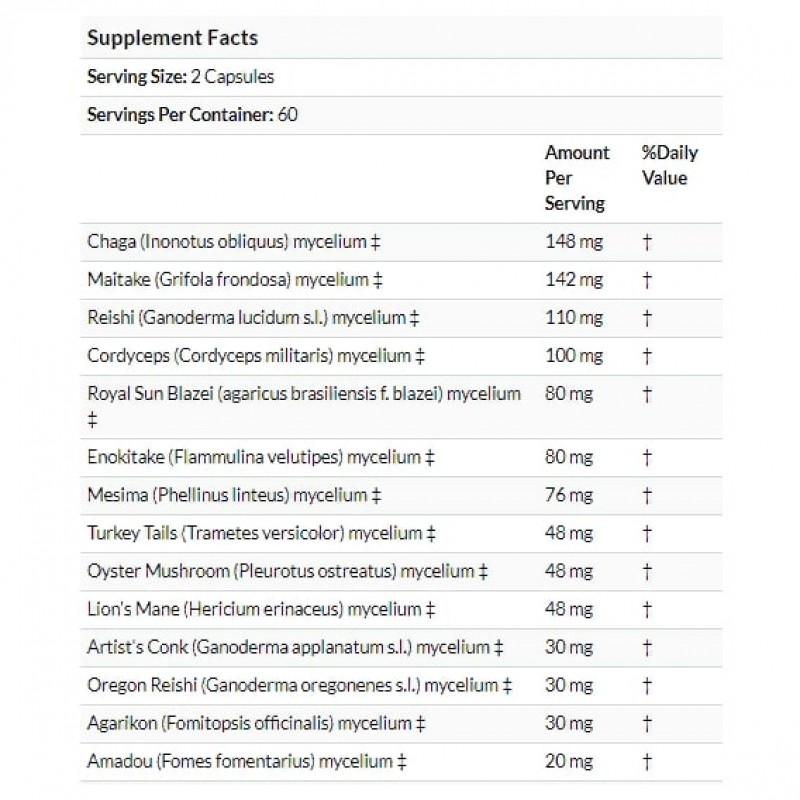Image resolution: width=800 pixels, height=800 pixels.
Task: Select the Lion's Mane mycelium row
Action: coord(401,610)
